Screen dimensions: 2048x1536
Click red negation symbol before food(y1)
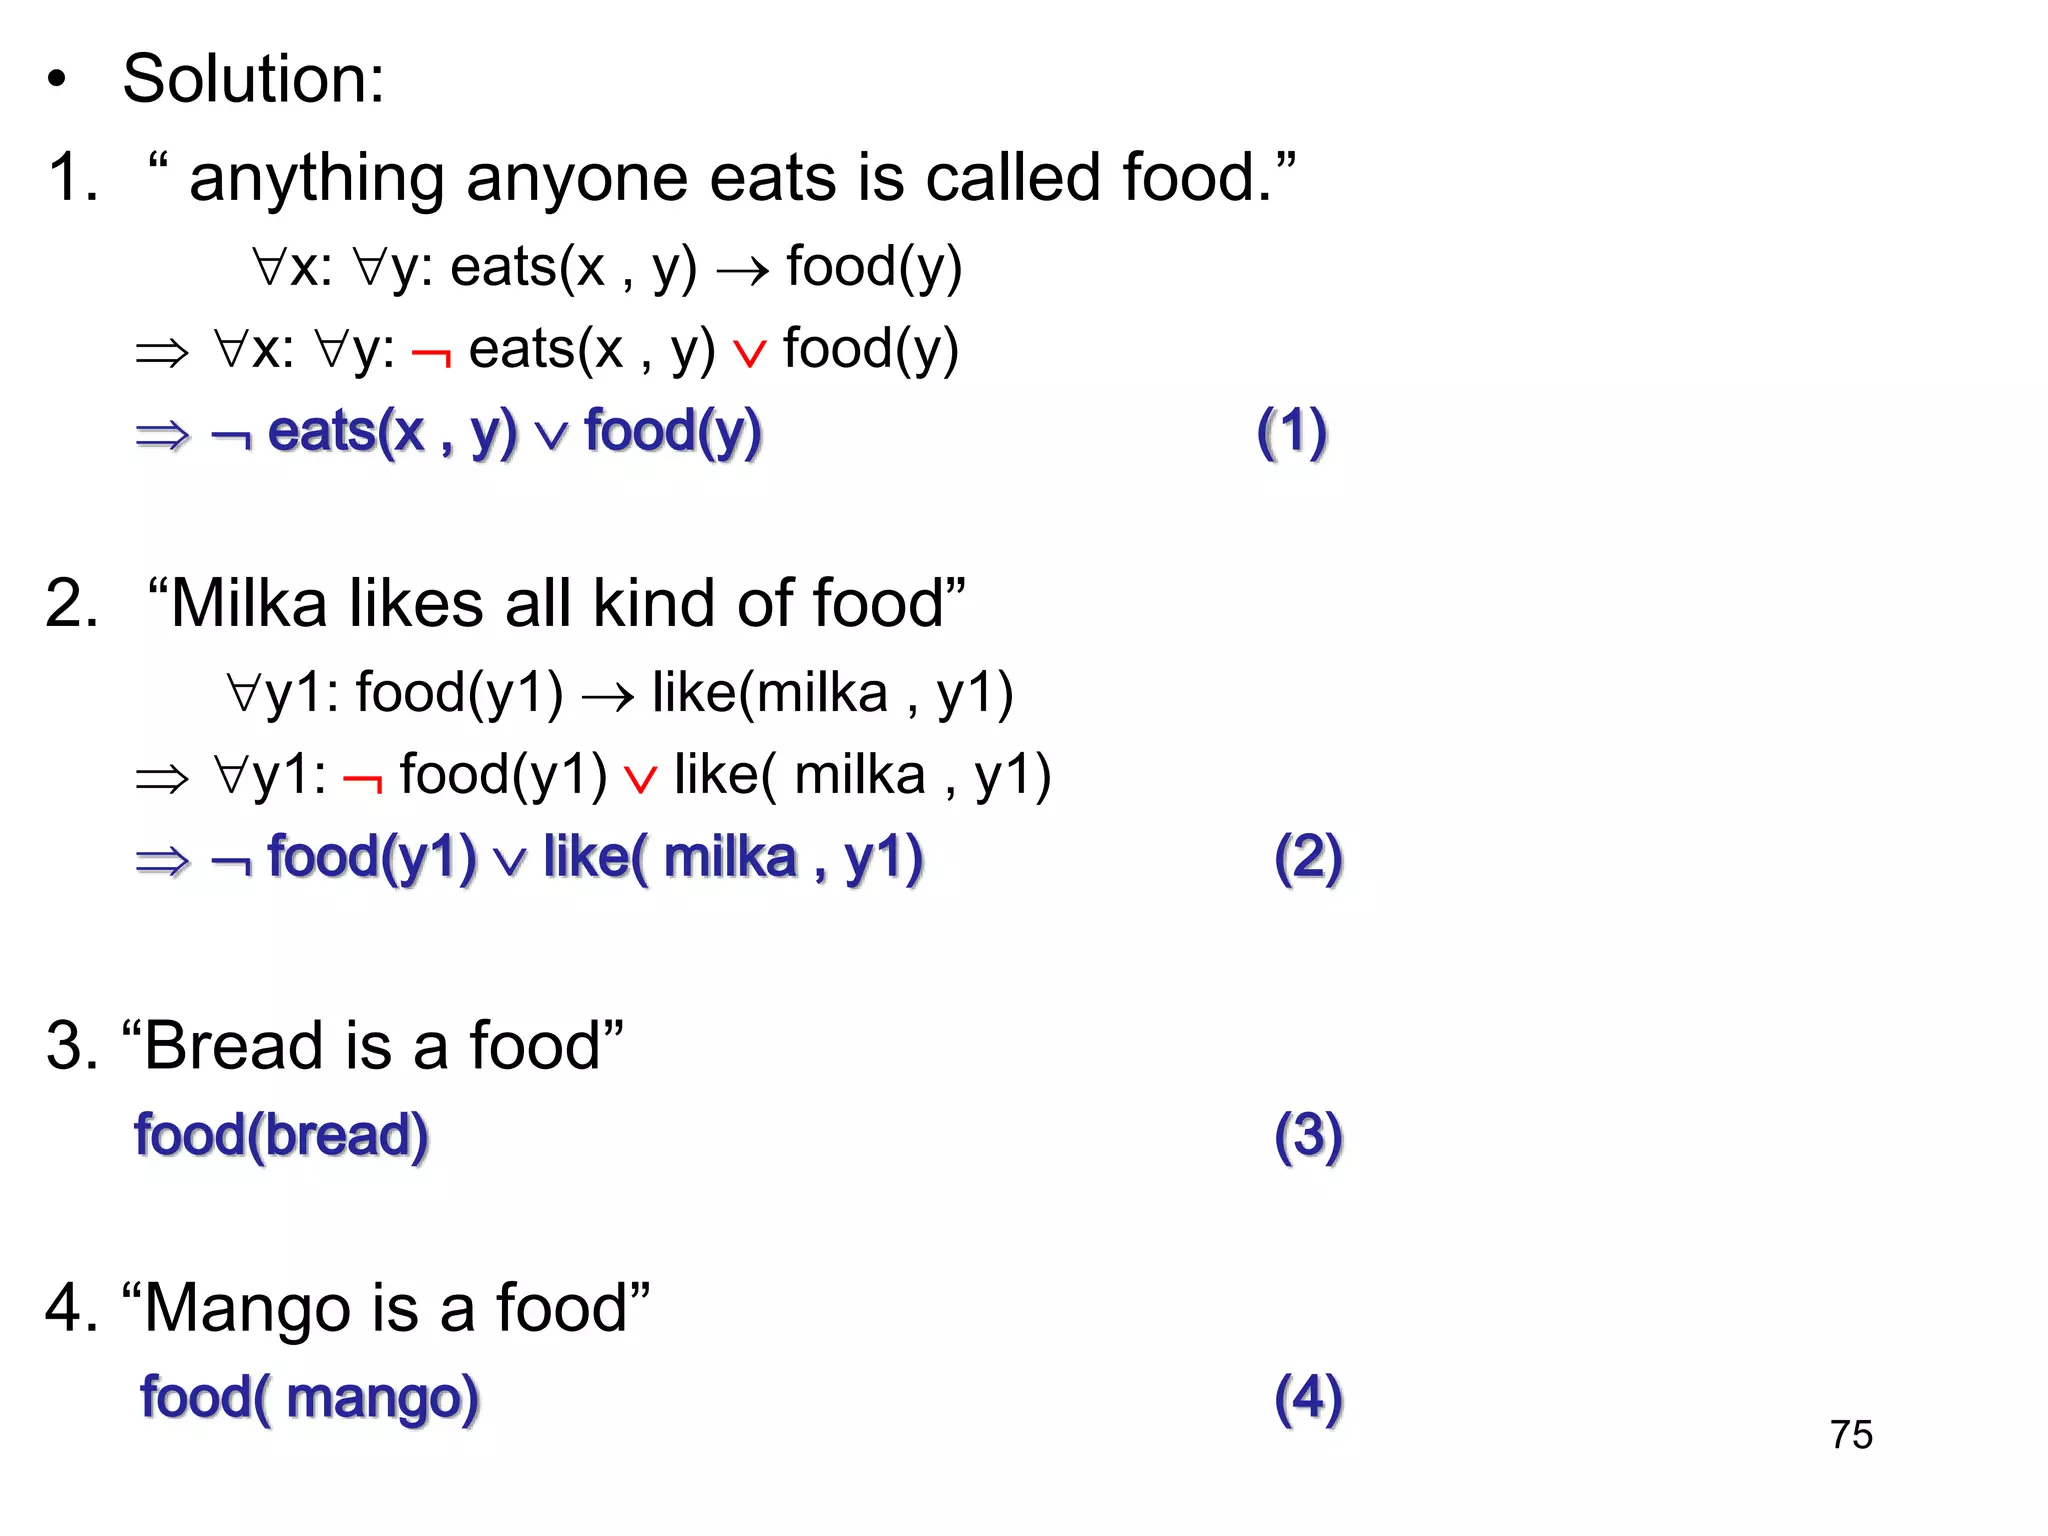[363, 780]
